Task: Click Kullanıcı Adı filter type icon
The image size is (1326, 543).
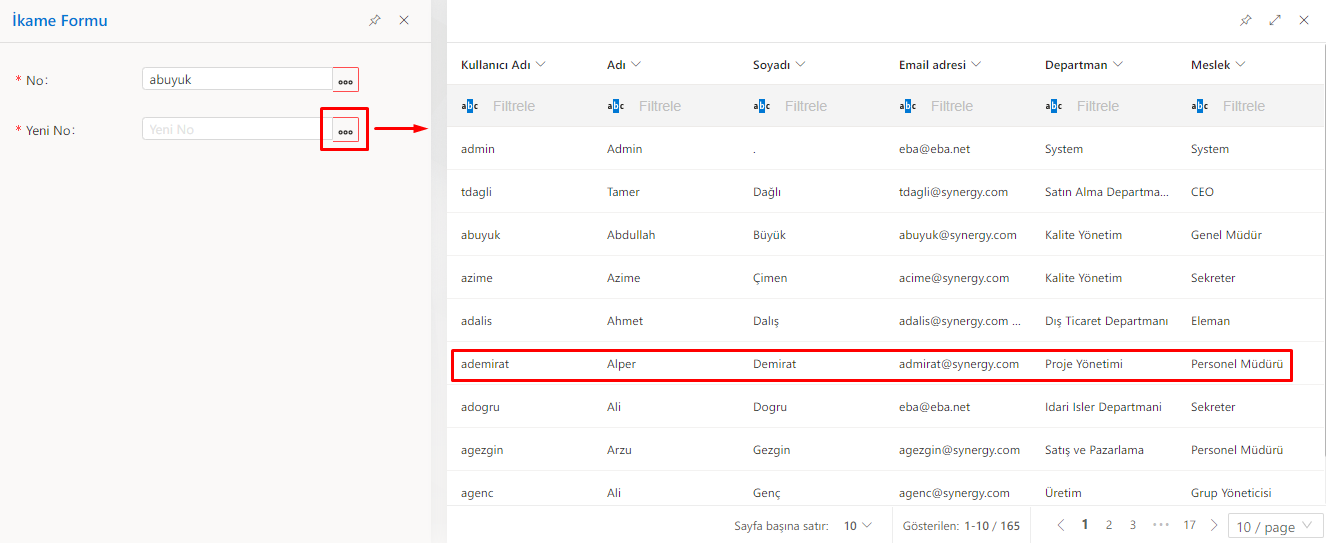Action: click(470, 106)
